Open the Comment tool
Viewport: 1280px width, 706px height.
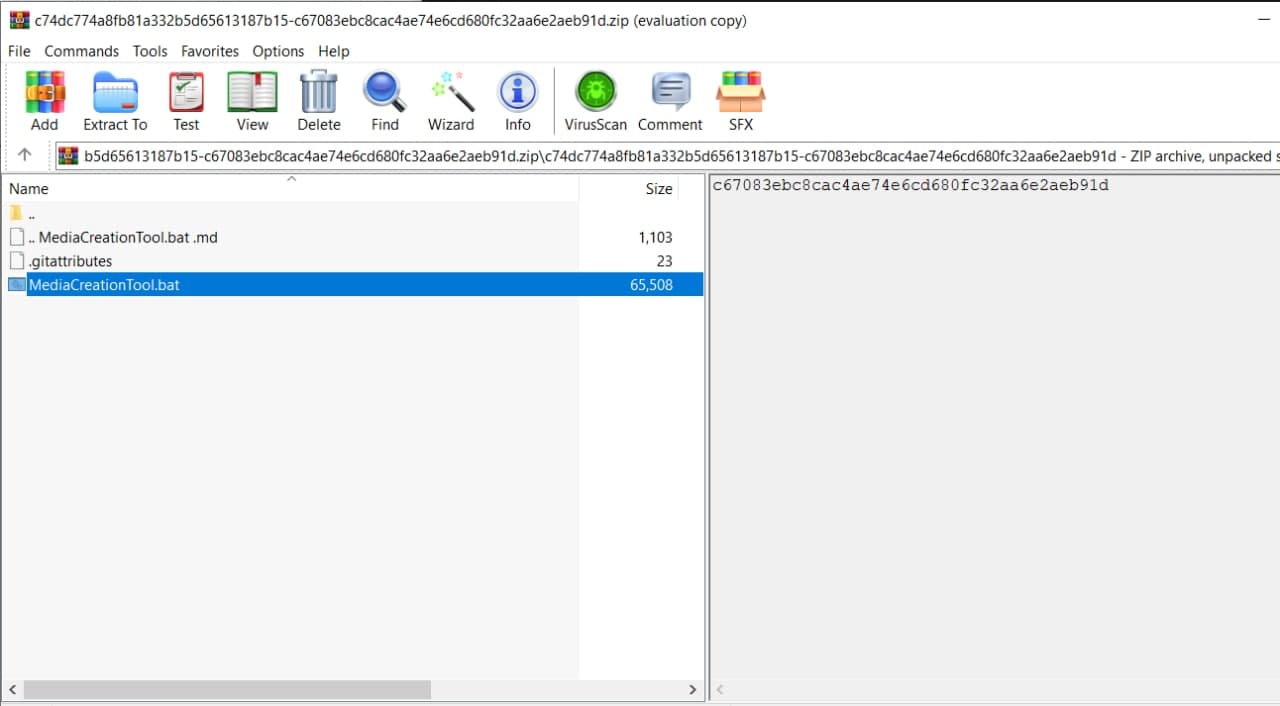pyautogui.click(x=670, y=101)
